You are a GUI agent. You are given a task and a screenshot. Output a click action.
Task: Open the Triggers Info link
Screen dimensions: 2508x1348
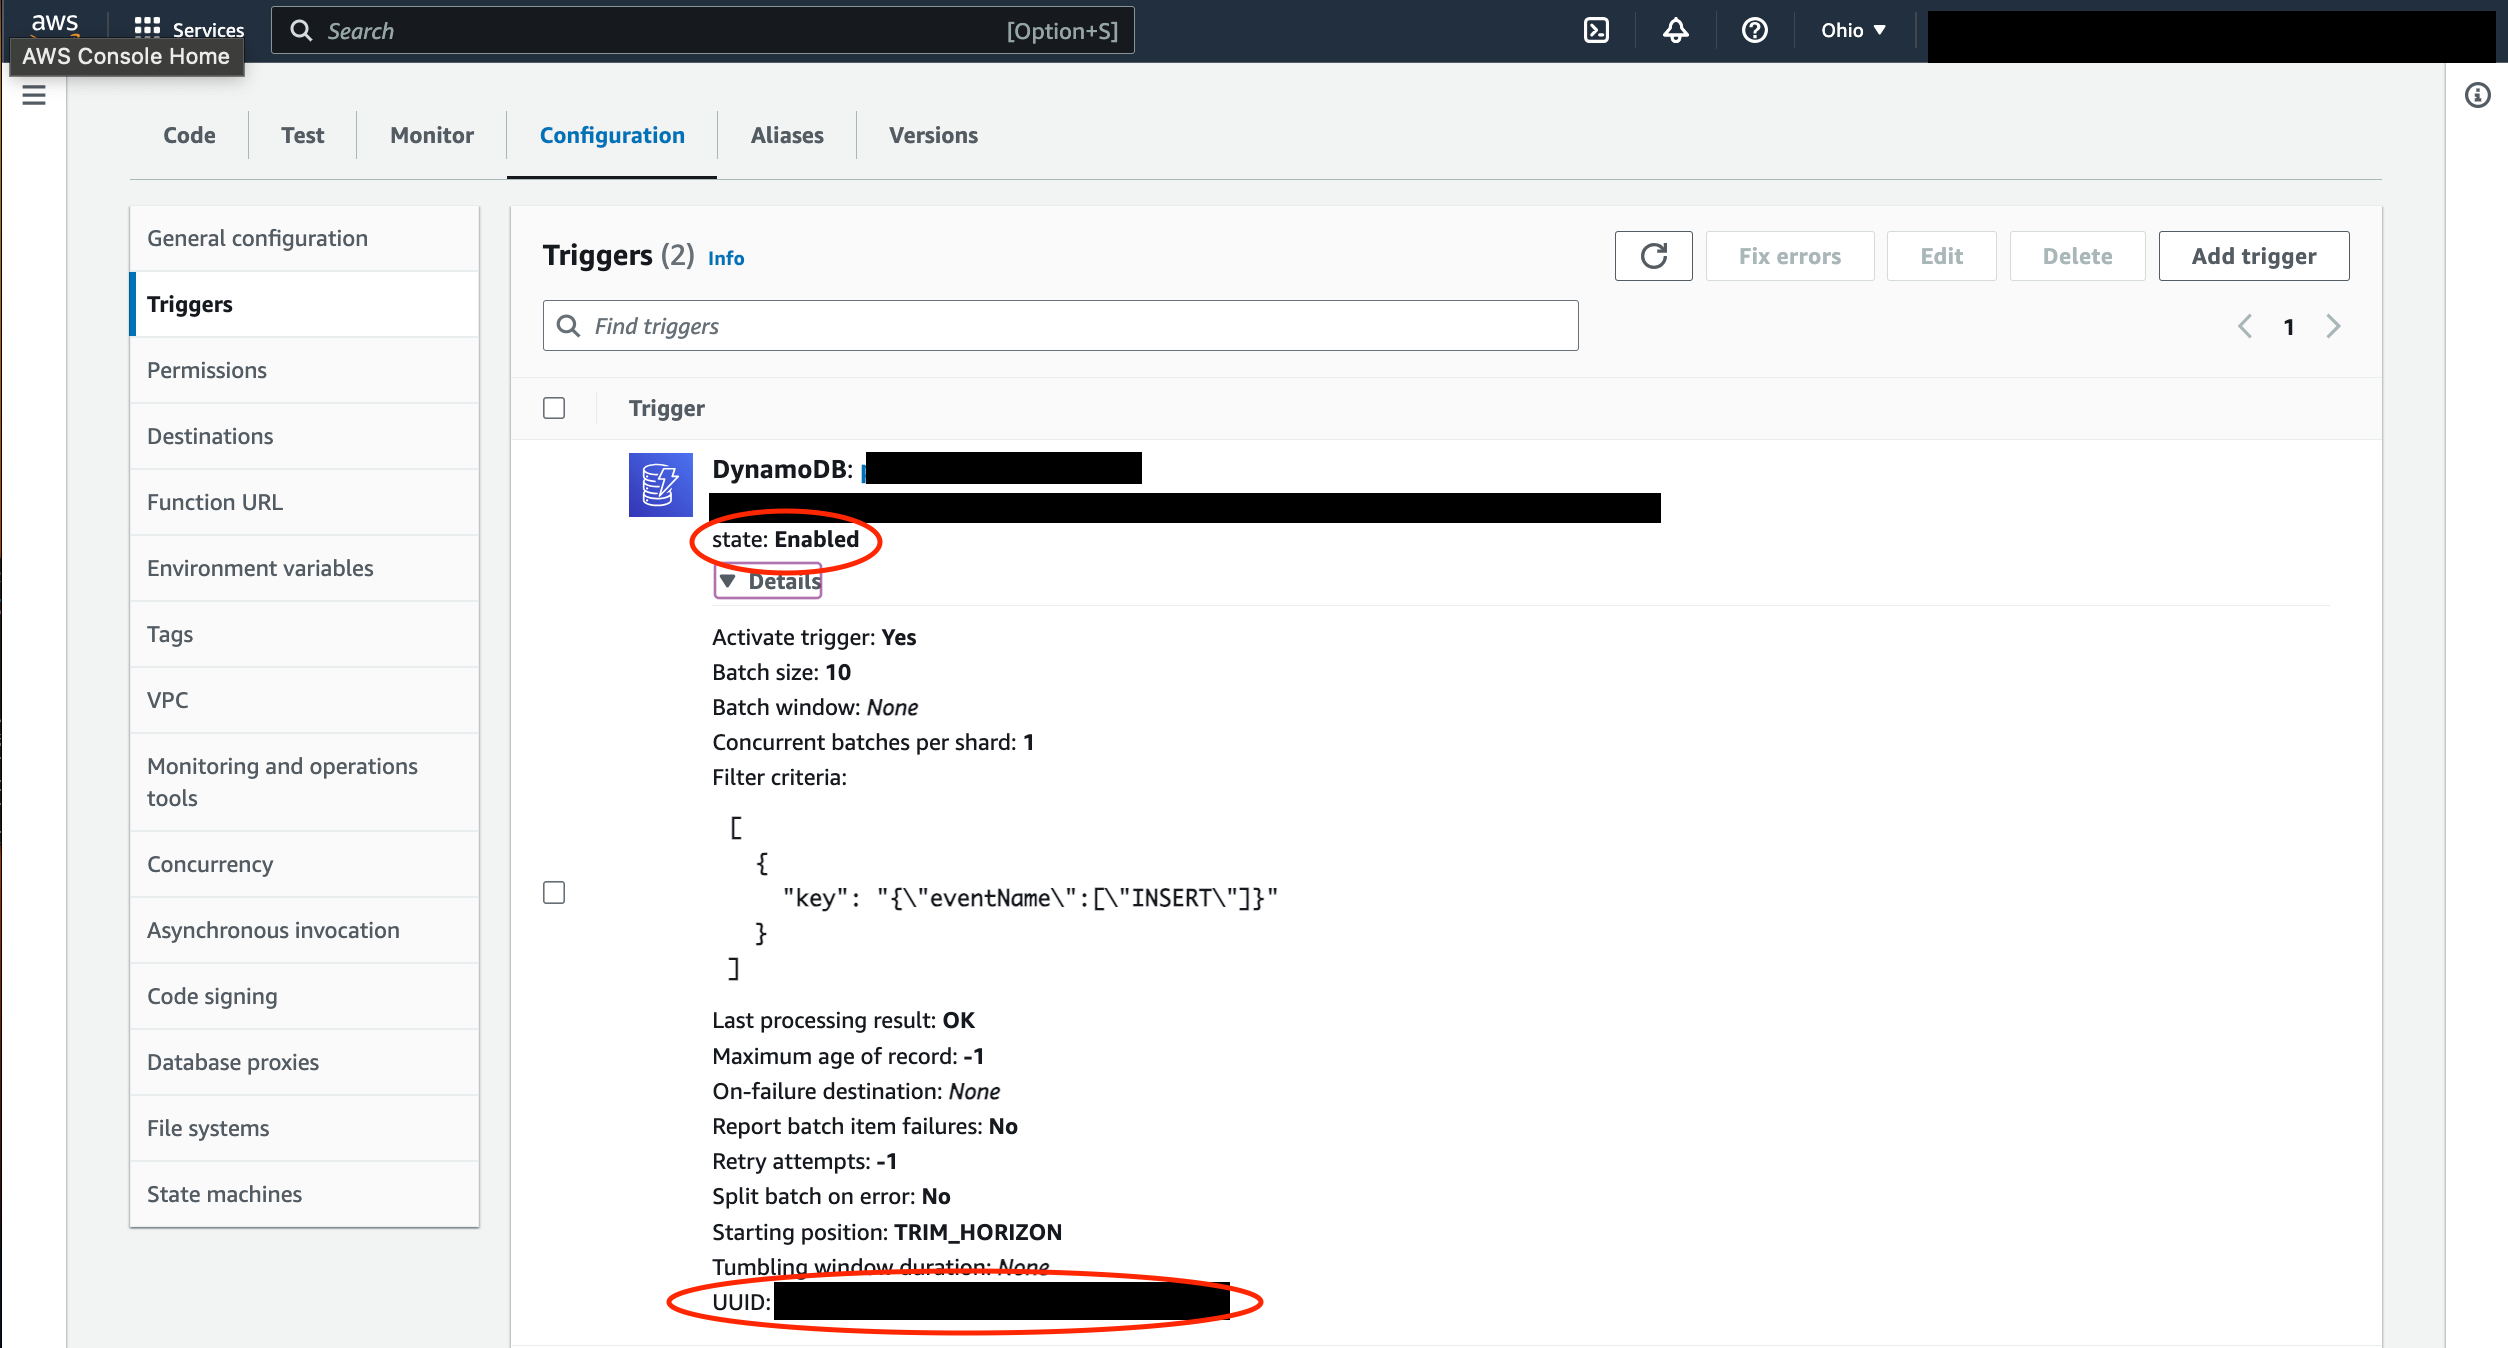[x=726, y=258]
